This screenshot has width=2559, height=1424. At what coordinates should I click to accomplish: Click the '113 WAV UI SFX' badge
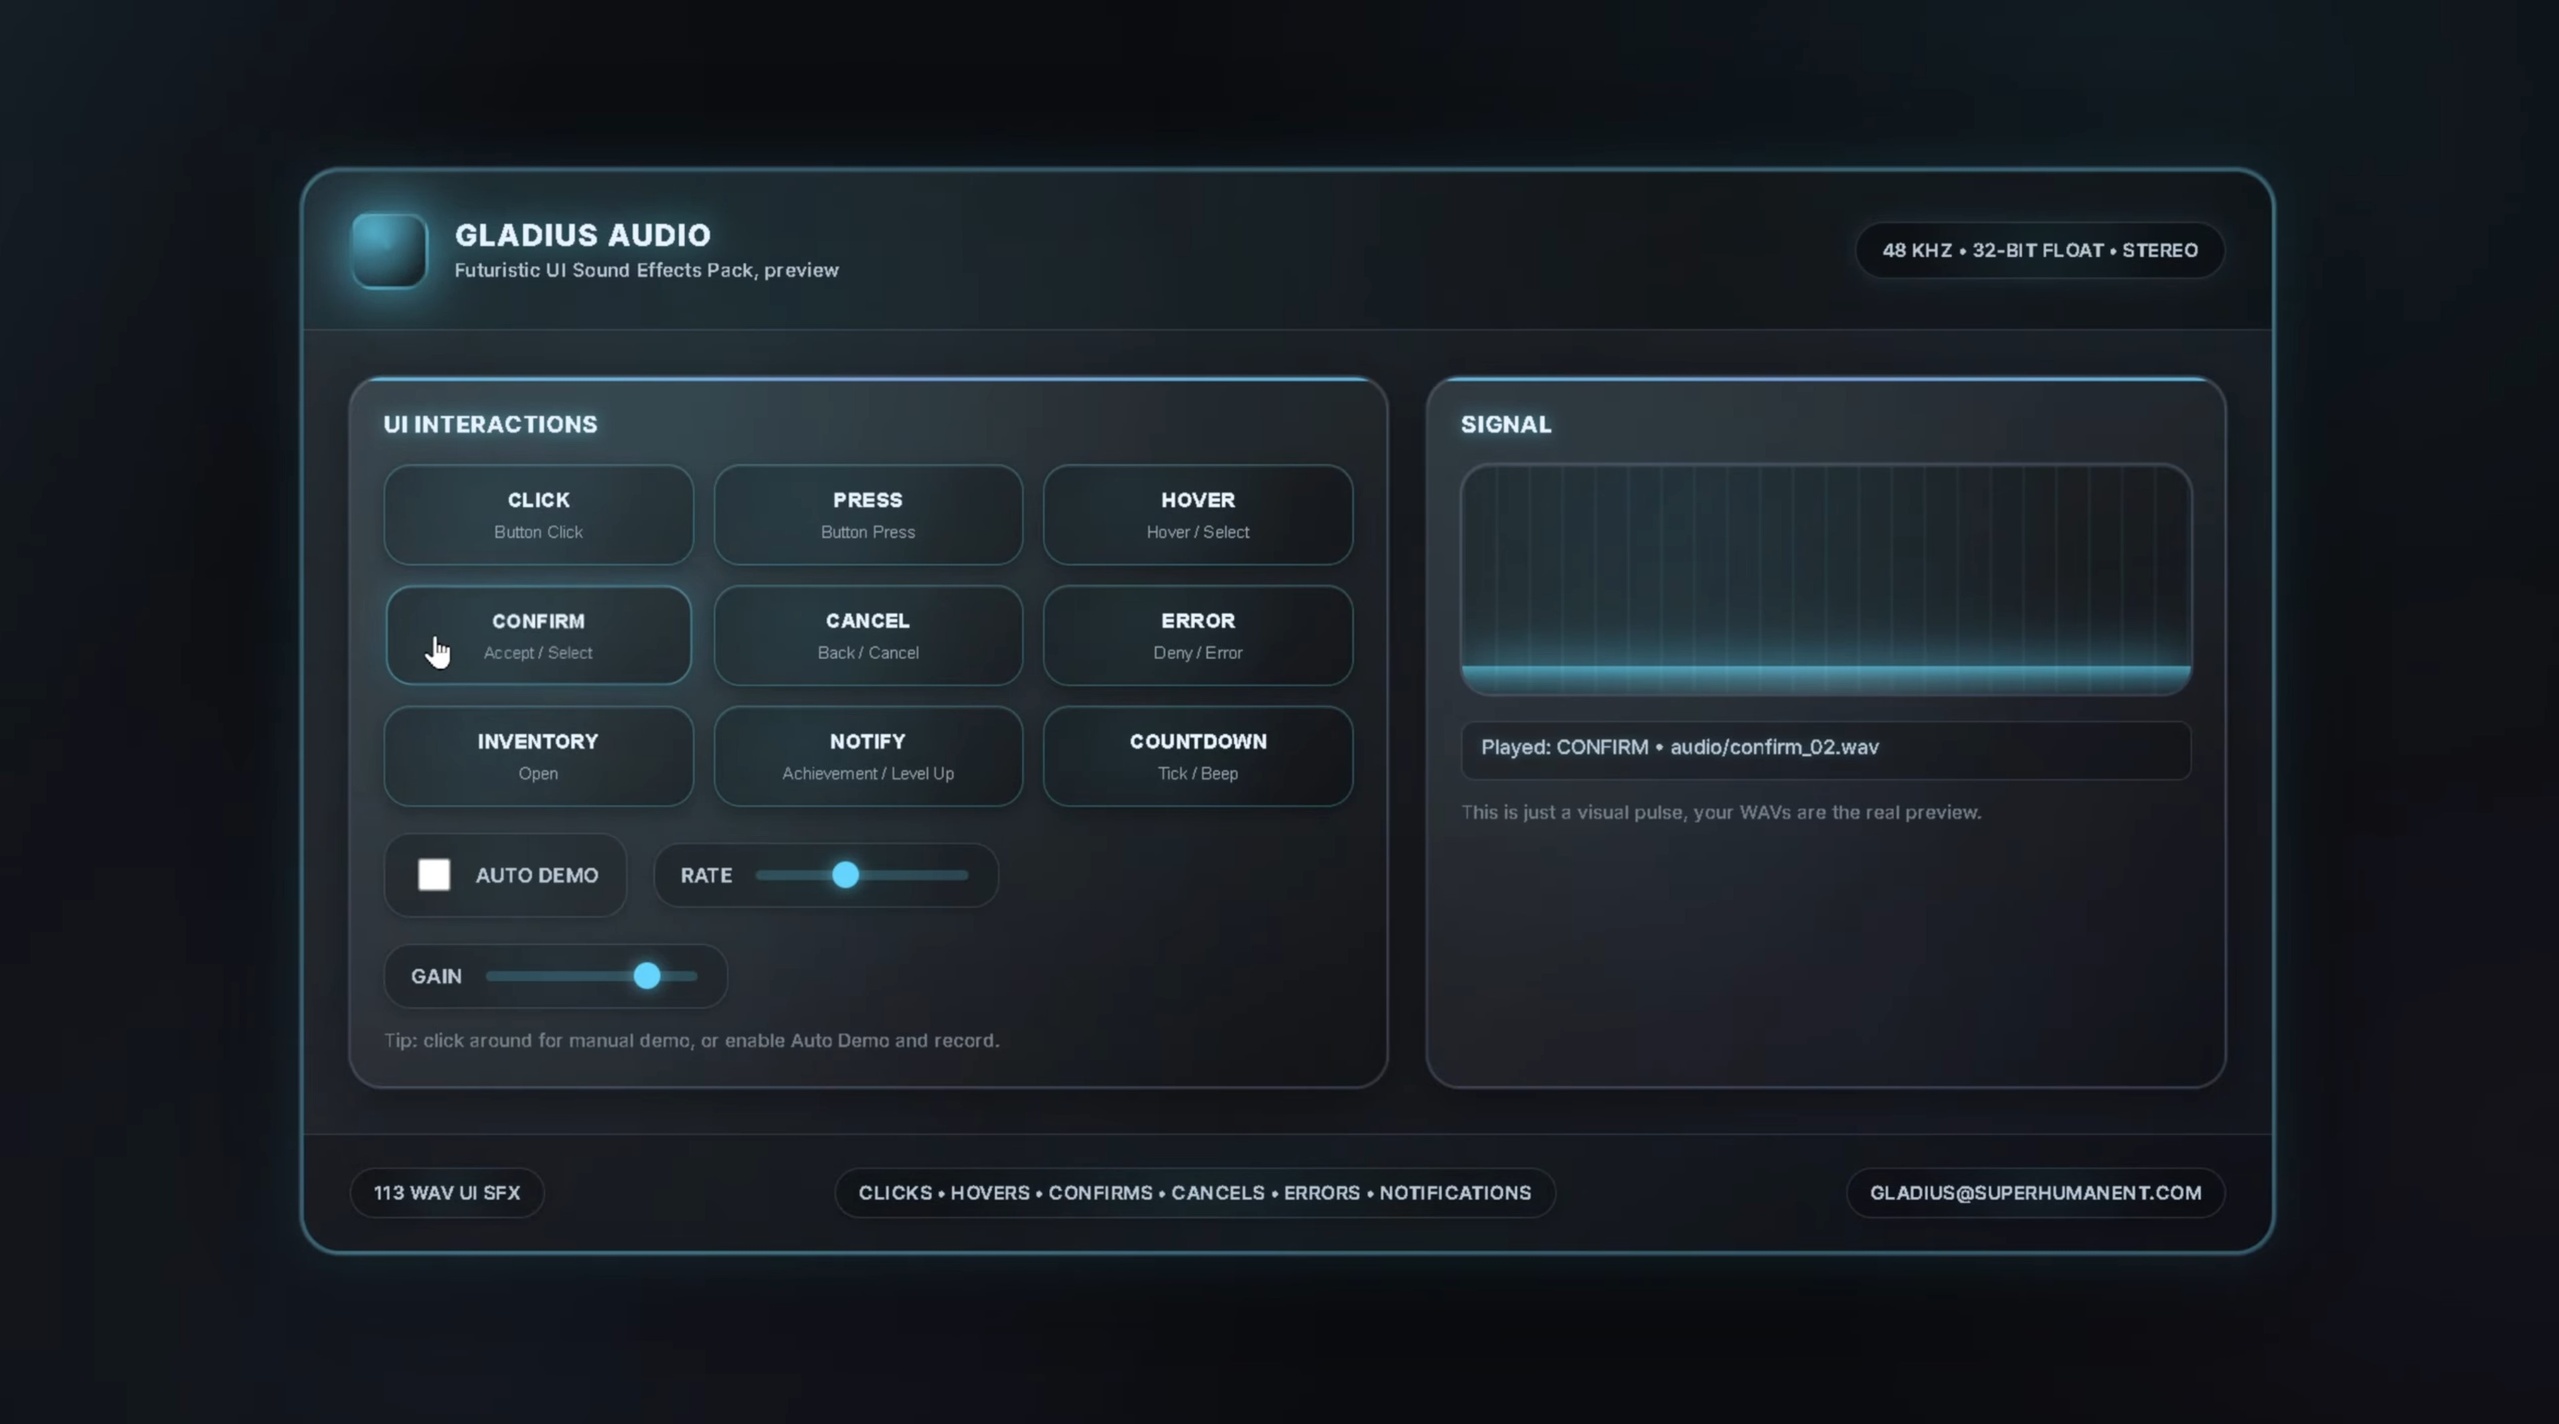pos(447,1193)
